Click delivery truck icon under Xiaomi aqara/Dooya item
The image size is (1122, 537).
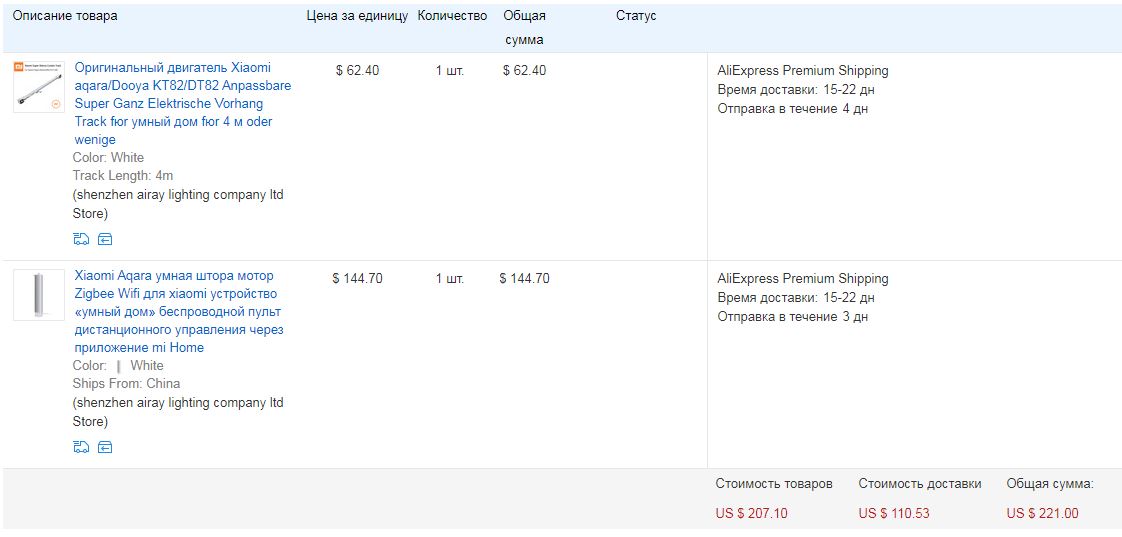[81, 239]
